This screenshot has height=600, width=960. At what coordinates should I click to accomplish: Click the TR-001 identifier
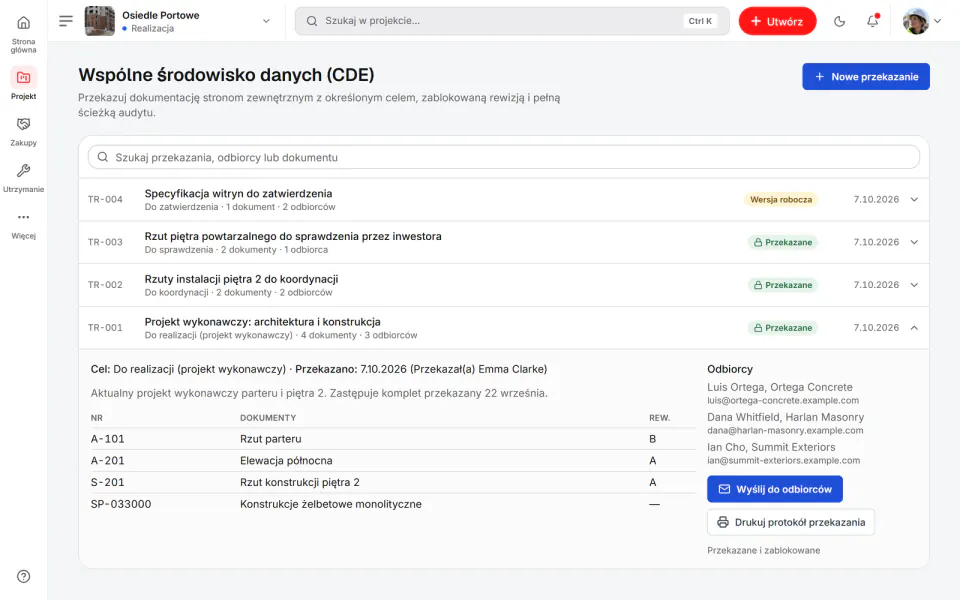105,328
